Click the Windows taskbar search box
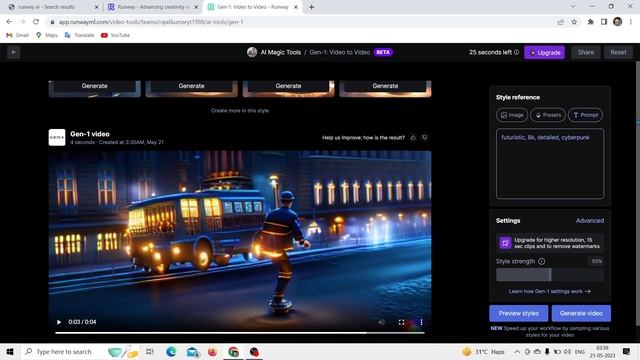Viewport: 640px width, 360px height. pyautogui.click(x=62, y=351)
